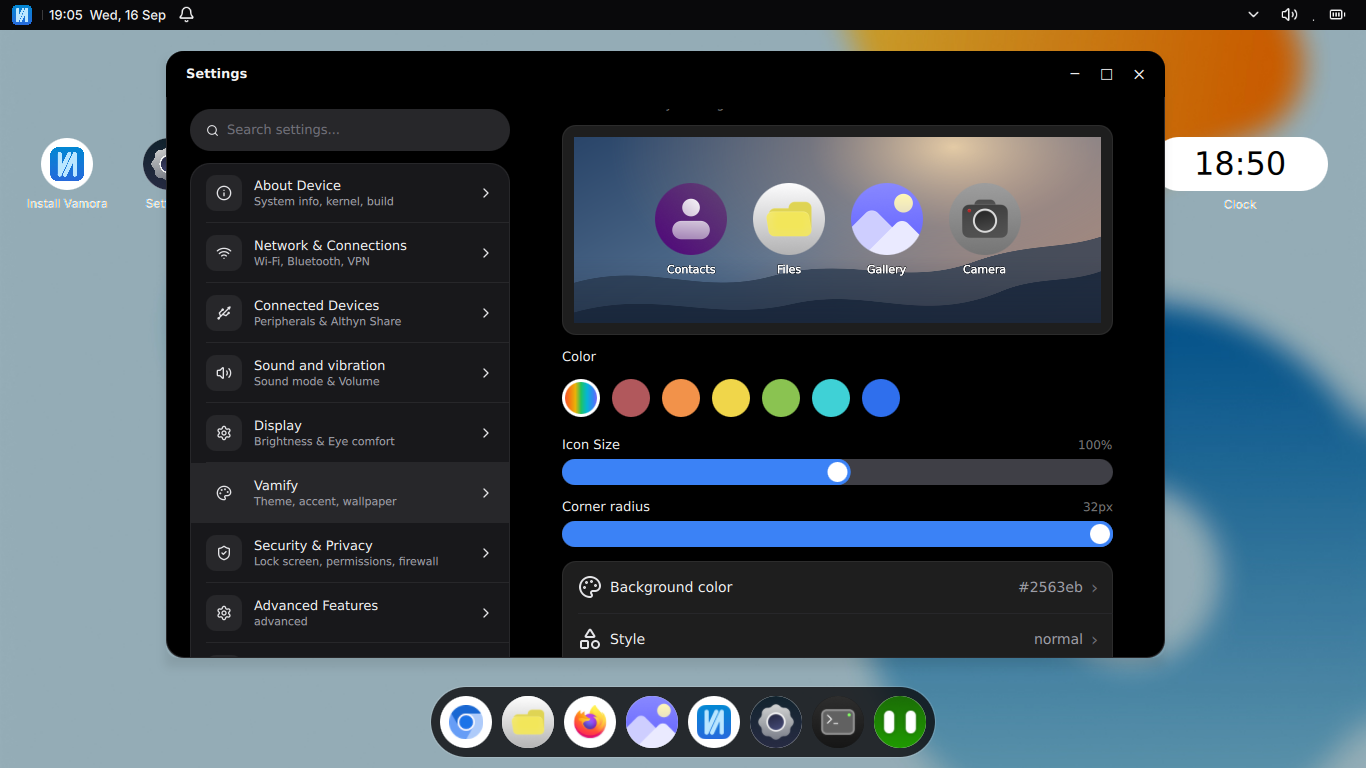
Task: Open Network & Connections settings
Action: coord(350,253)
